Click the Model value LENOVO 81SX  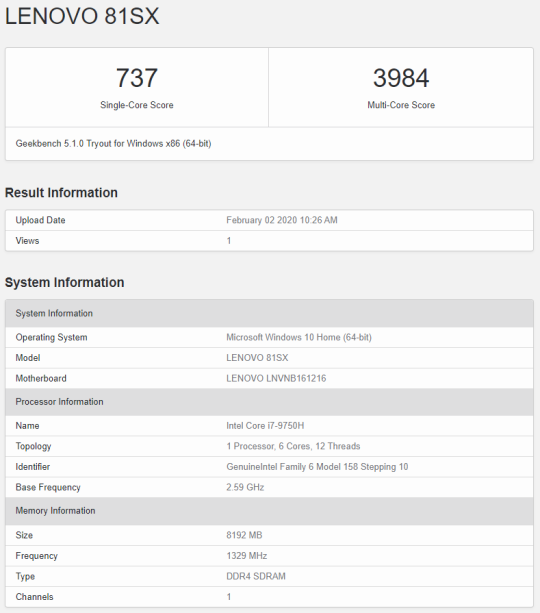257,358
